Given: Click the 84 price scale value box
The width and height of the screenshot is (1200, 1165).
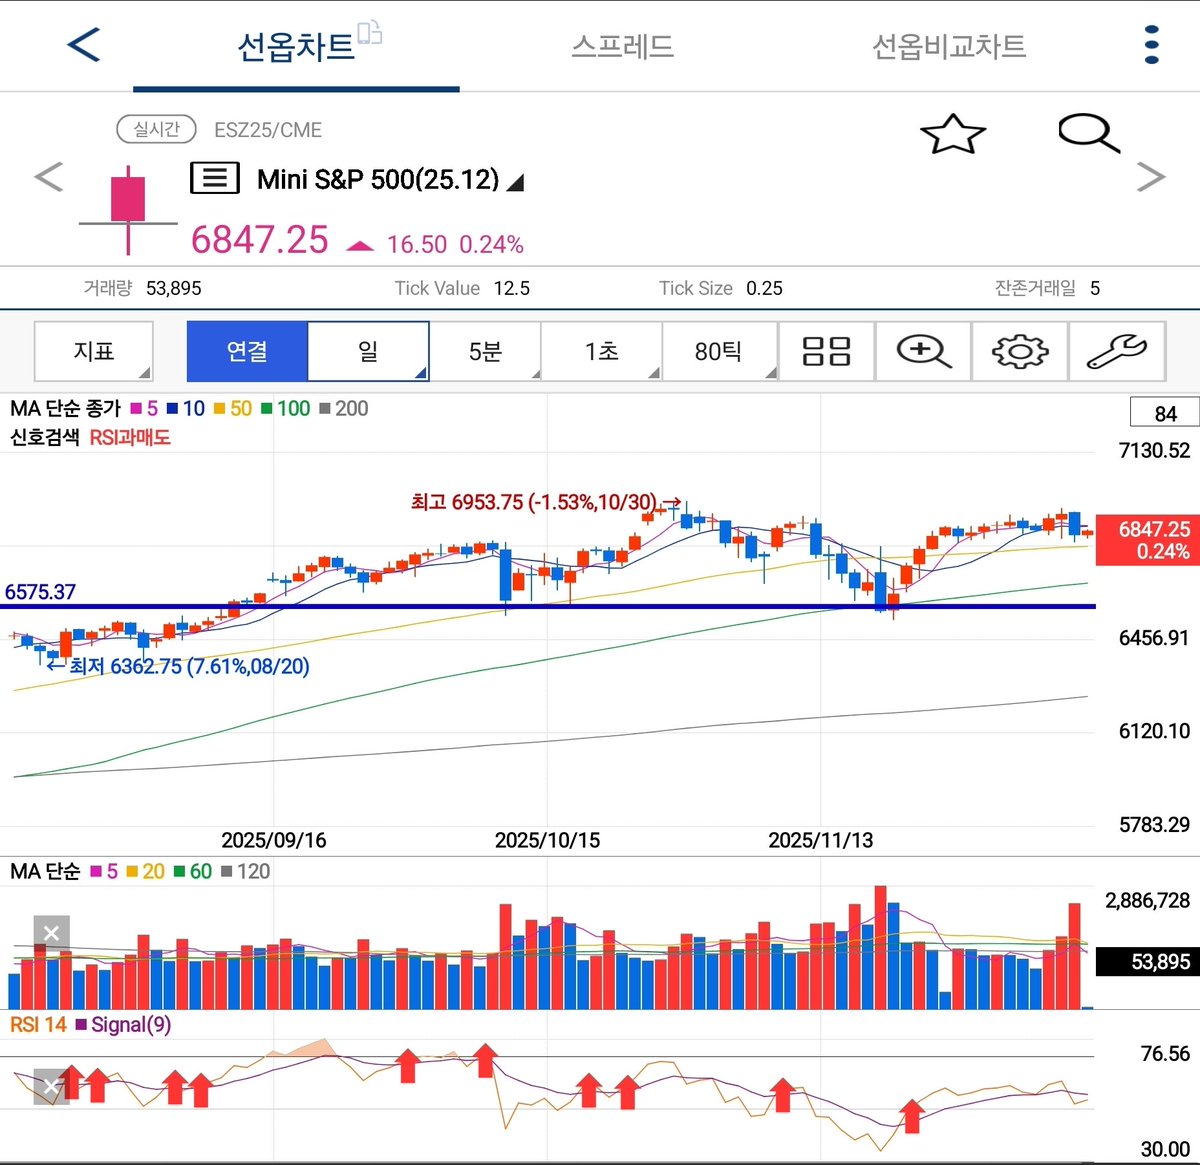Looking at the screenshot, I should (x=1163, y=412).
